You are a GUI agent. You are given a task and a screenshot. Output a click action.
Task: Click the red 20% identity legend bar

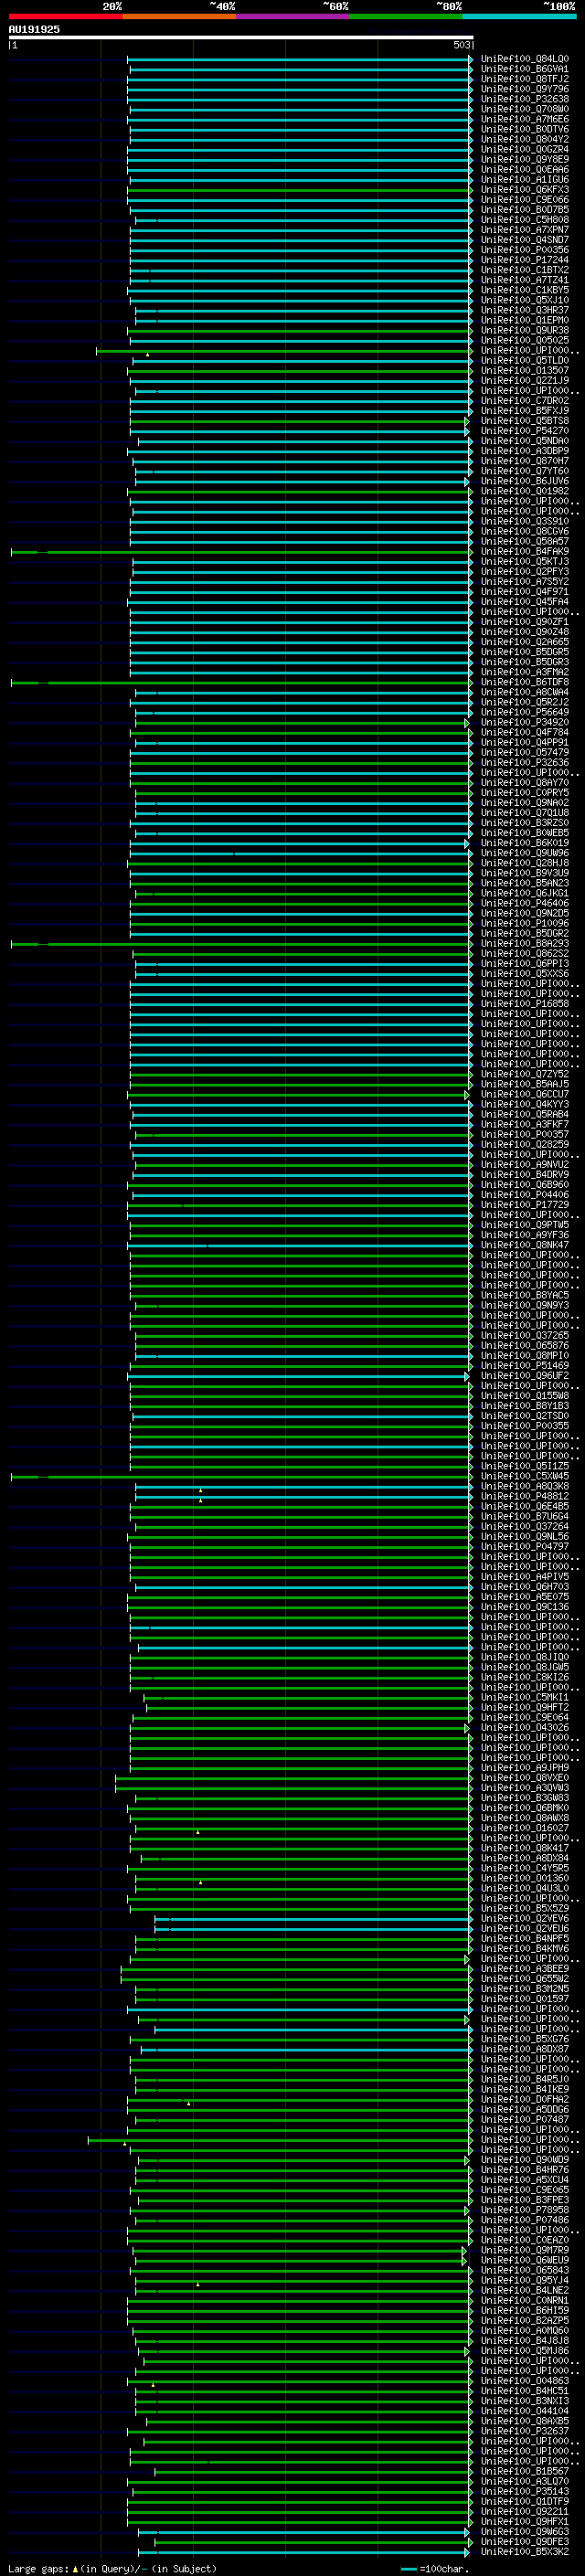point(65,16)
